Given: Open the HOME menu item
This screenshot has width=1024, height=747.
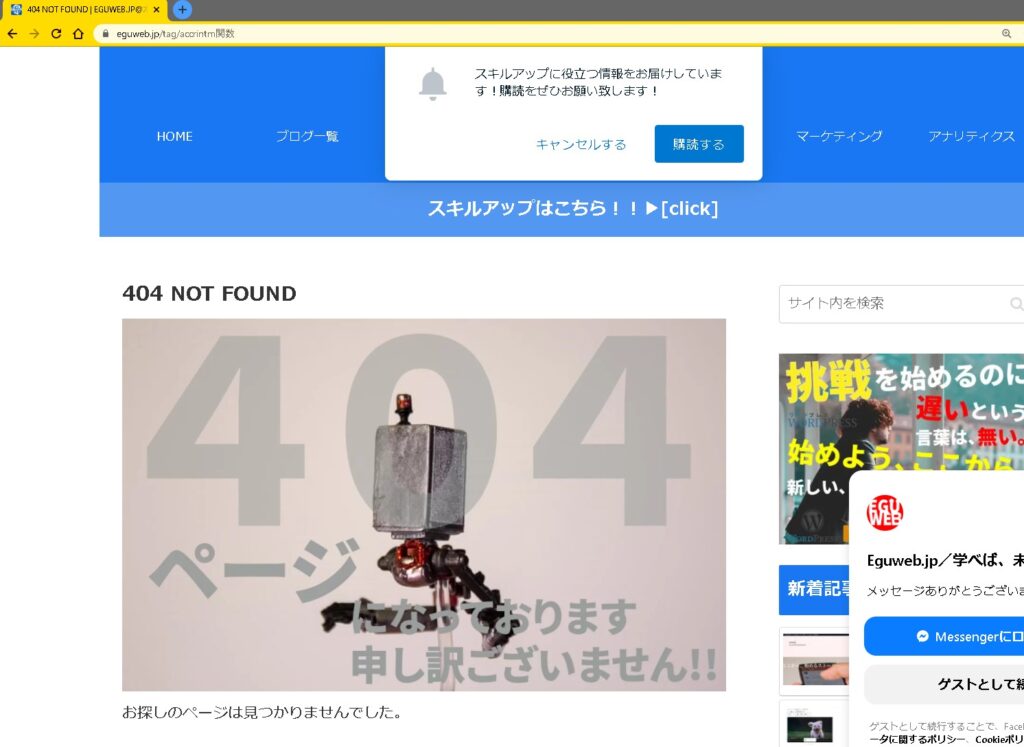Looking at the screenshot, I should (174, 136).
